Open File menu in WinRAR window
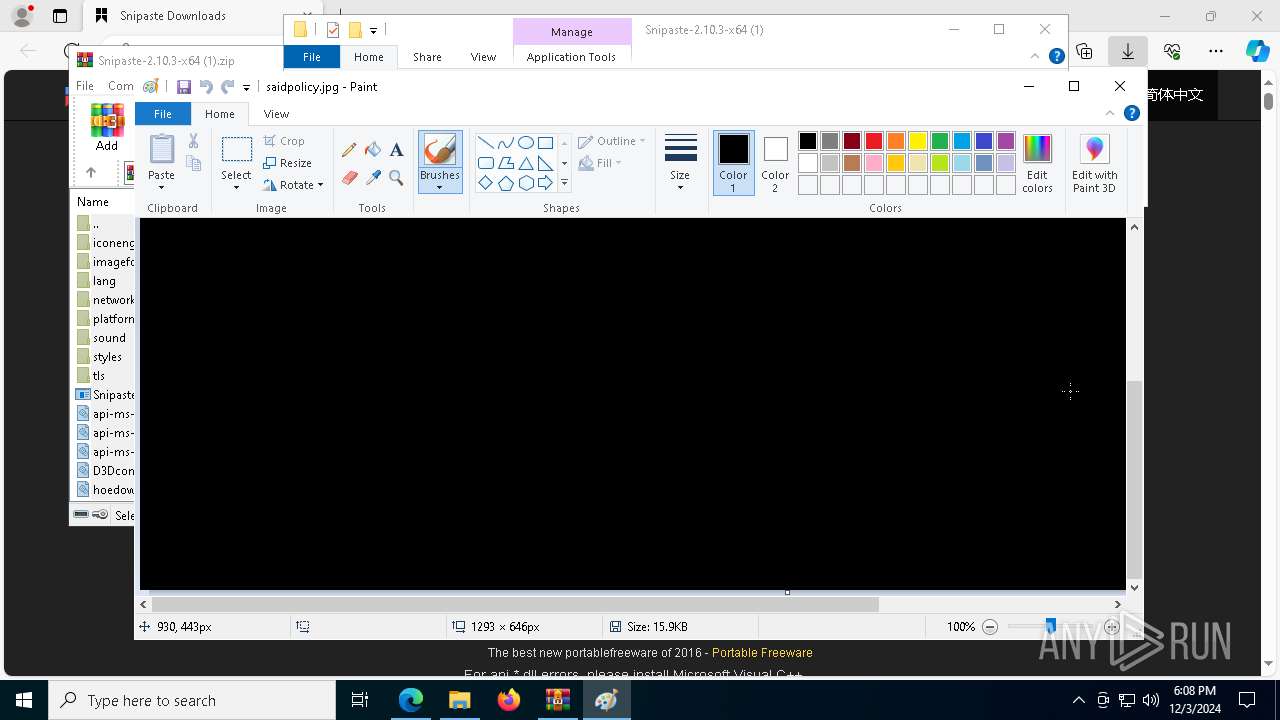1280x720 pixels. (85, 86)
